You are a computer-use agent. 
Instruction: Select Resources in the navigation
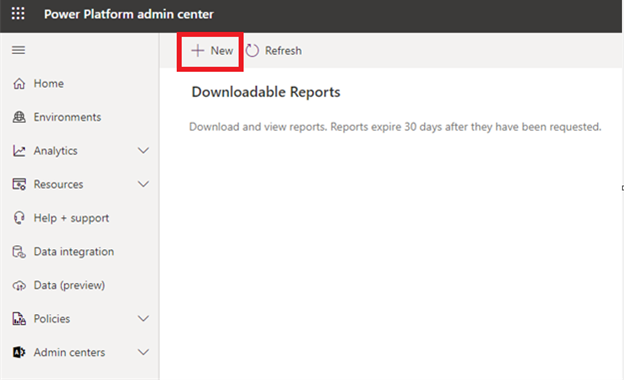(58, 184)
